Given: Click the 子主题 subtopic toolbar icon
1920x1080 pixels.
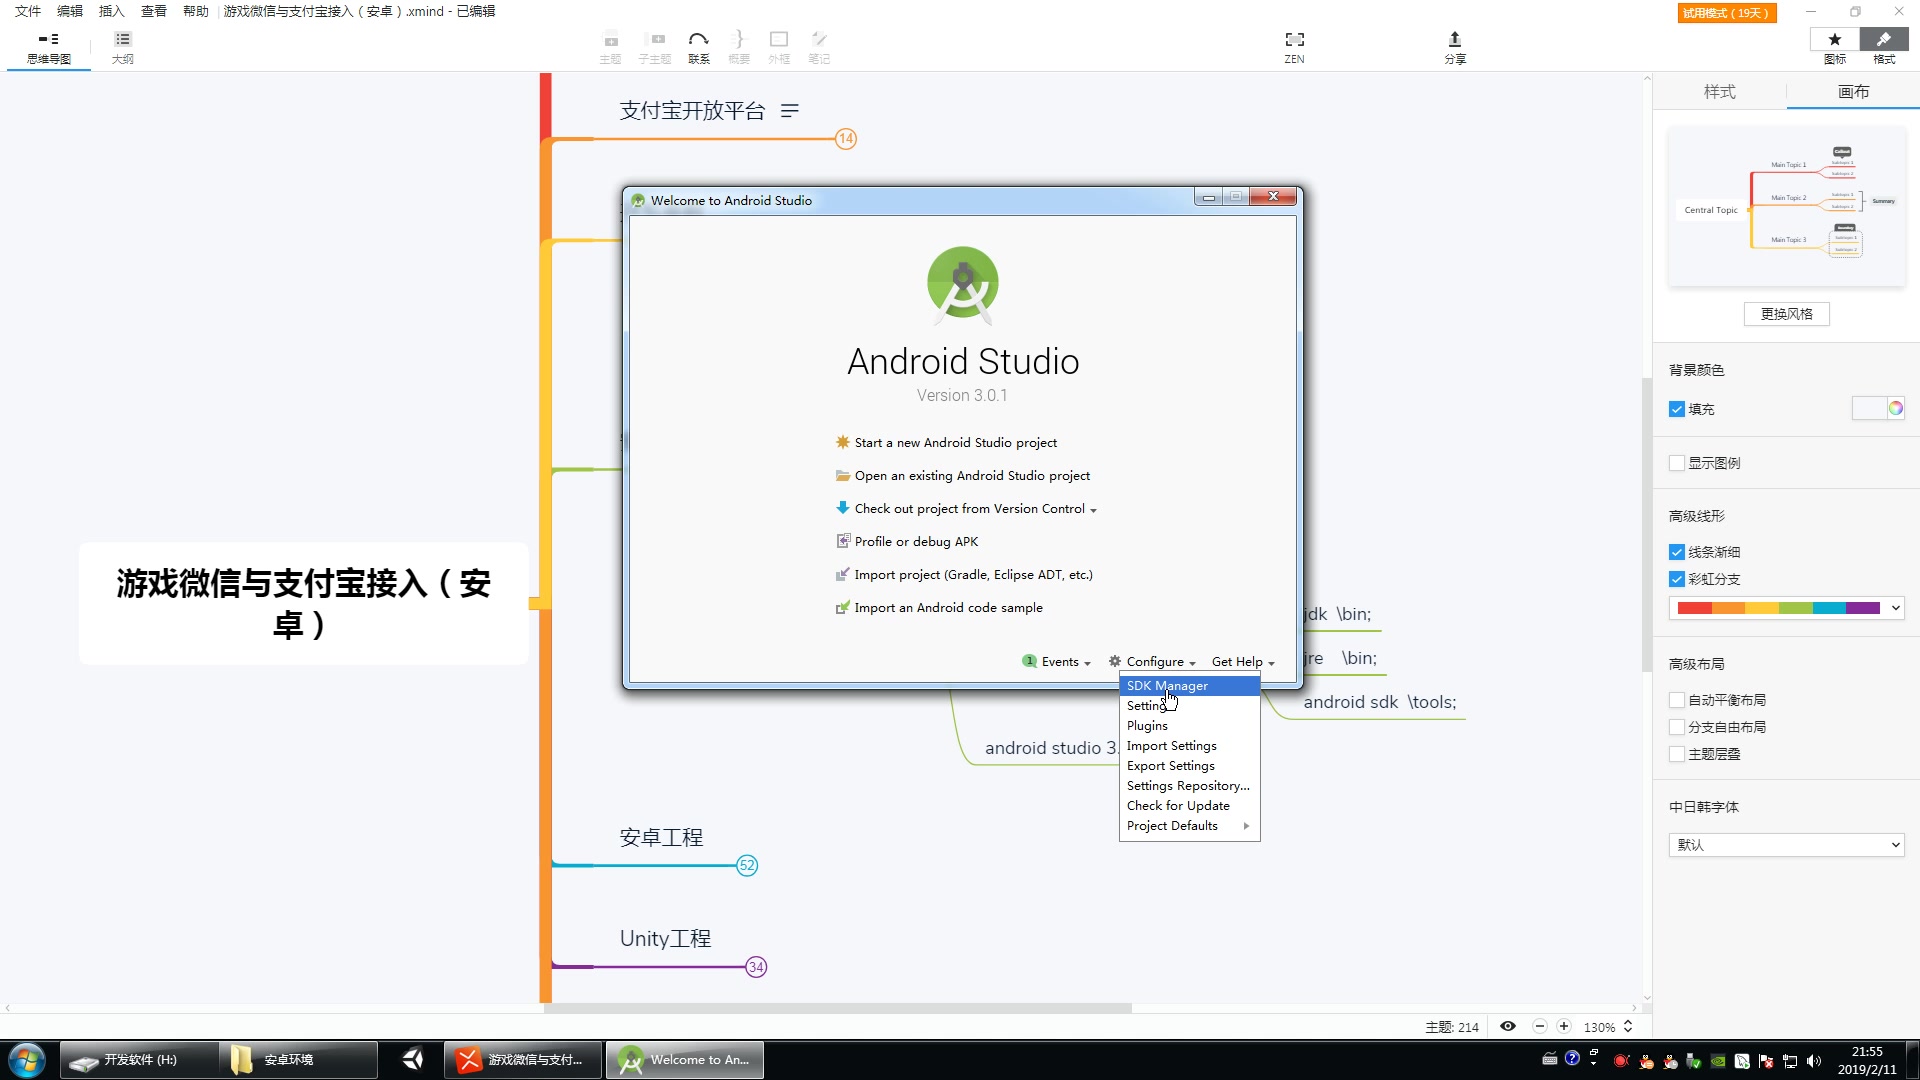Looking at the screenshot, I should [x=655, y=47].
